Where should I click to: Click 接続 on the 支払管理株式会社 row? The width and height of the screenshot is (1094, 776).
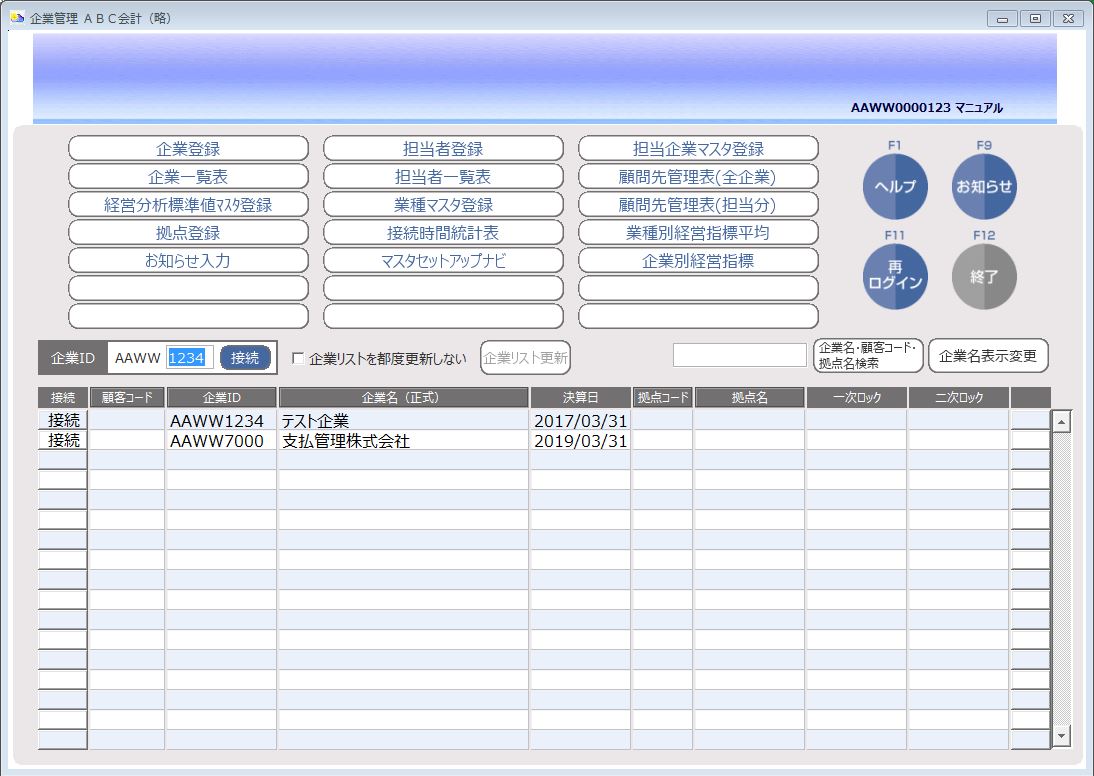pyautogui.click(x=61, y=440)
